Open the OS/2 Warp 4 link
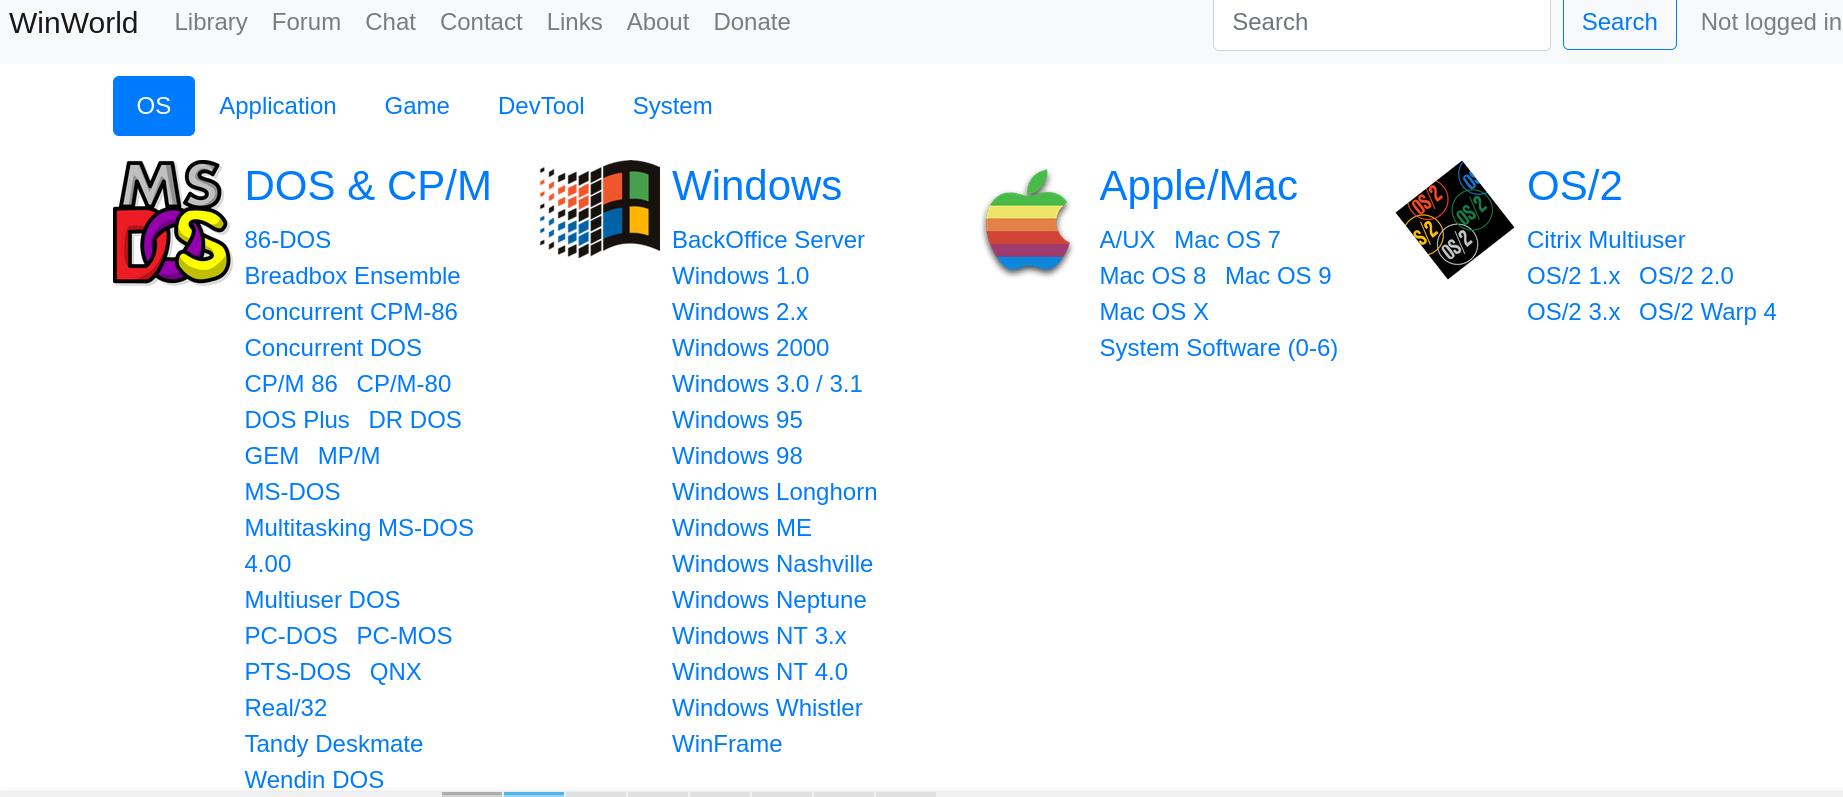1843x797 pixels. (x=1707, y=312)
